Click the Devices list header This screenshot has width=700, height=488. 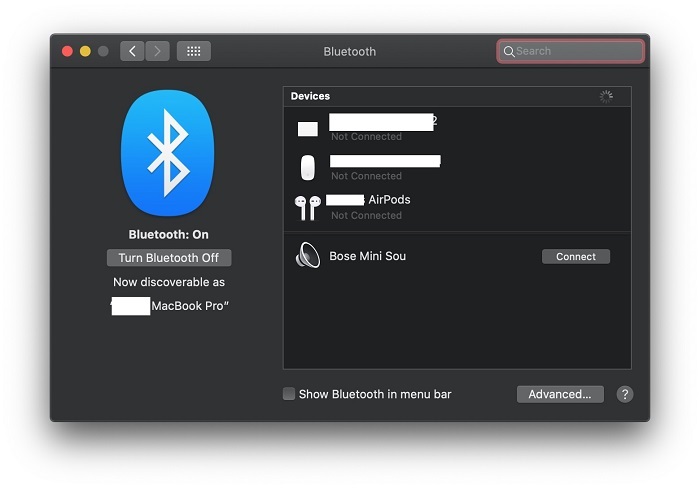(x=457, y=96)
